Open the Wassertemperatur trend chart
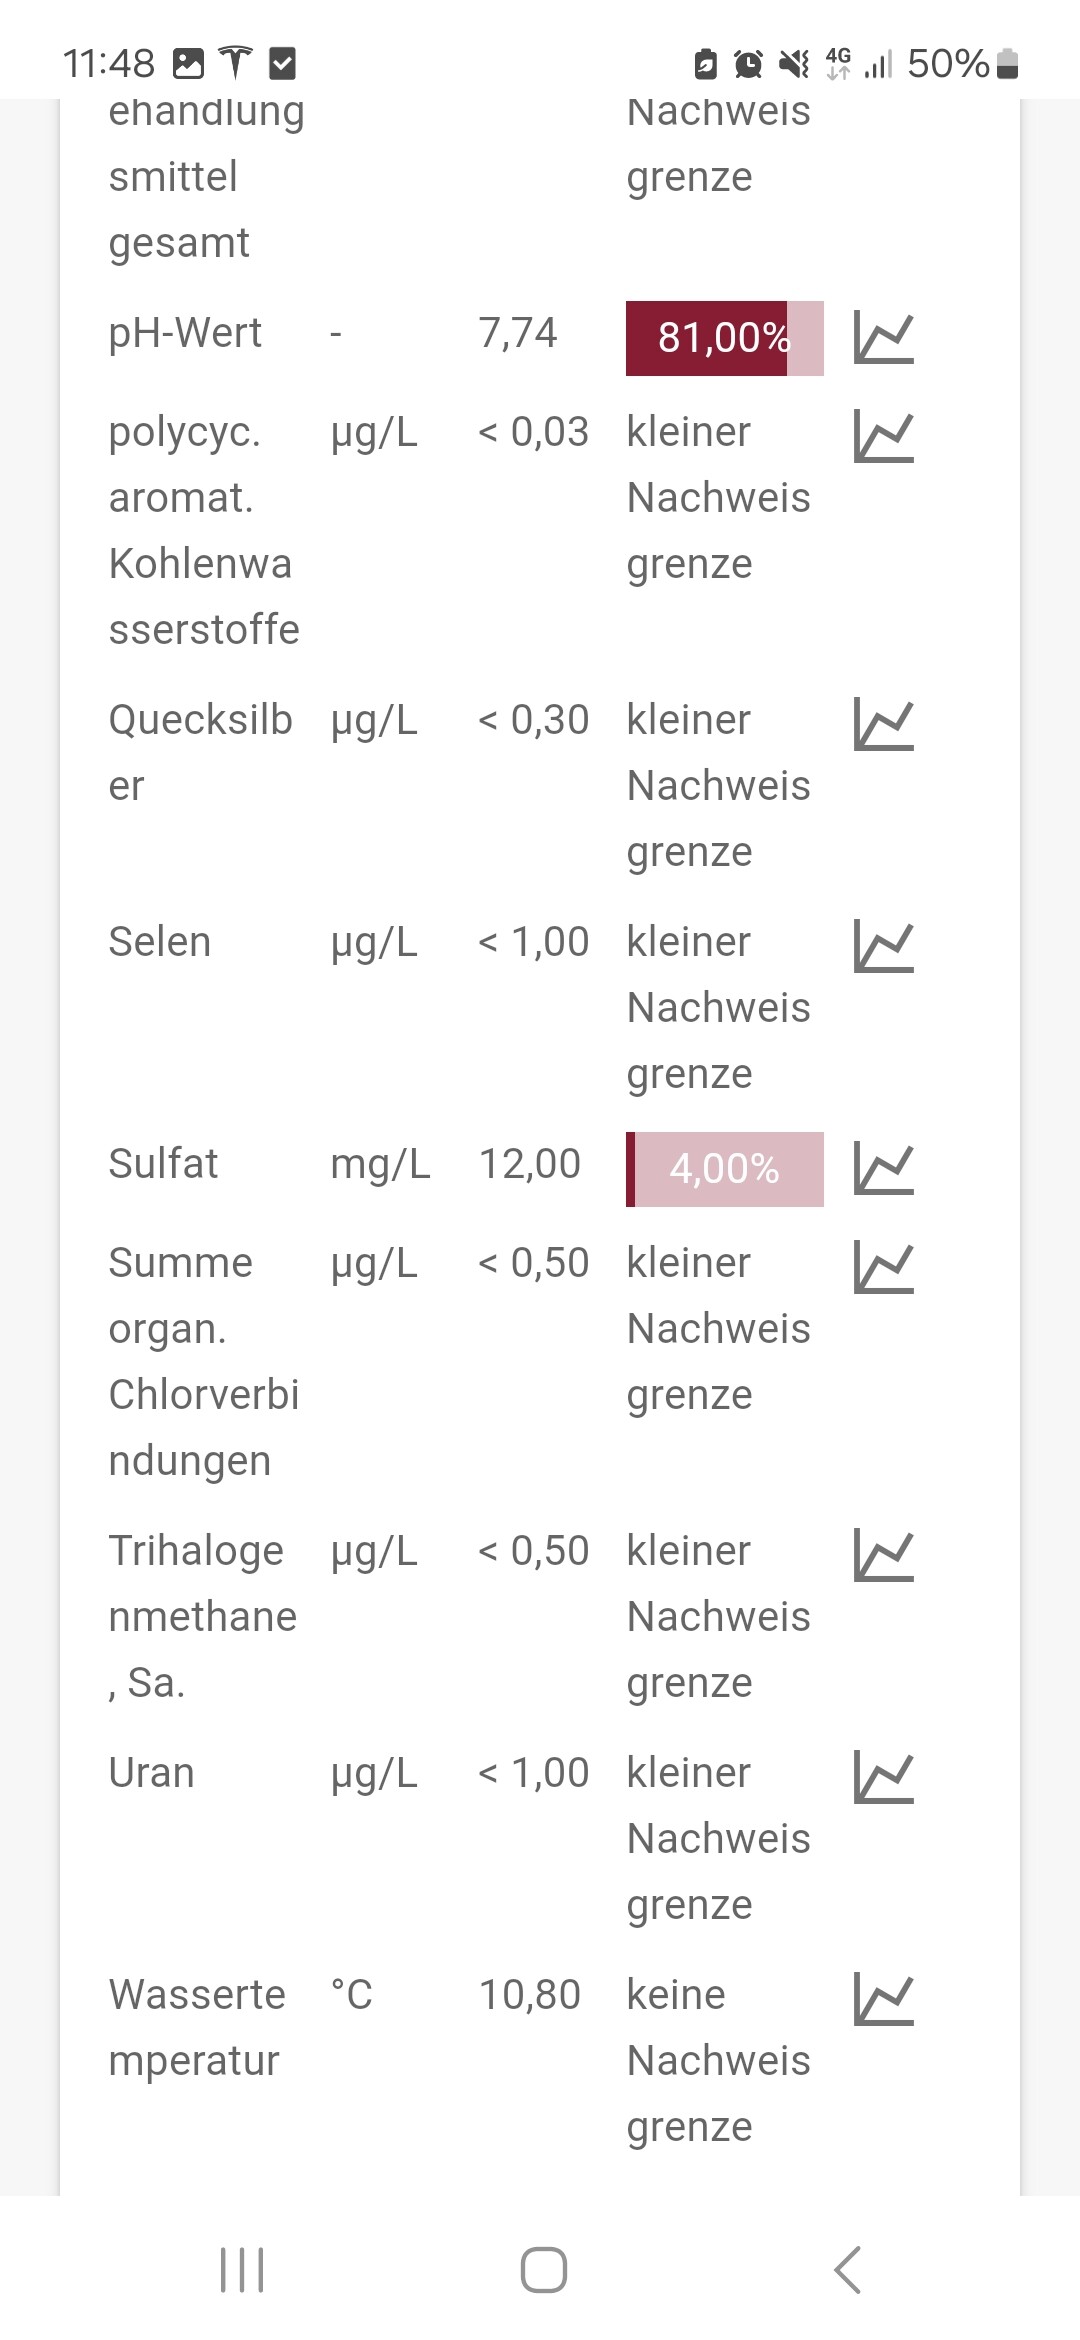This screenshot has width=1080, height=2340. [x=884, y=2000]
